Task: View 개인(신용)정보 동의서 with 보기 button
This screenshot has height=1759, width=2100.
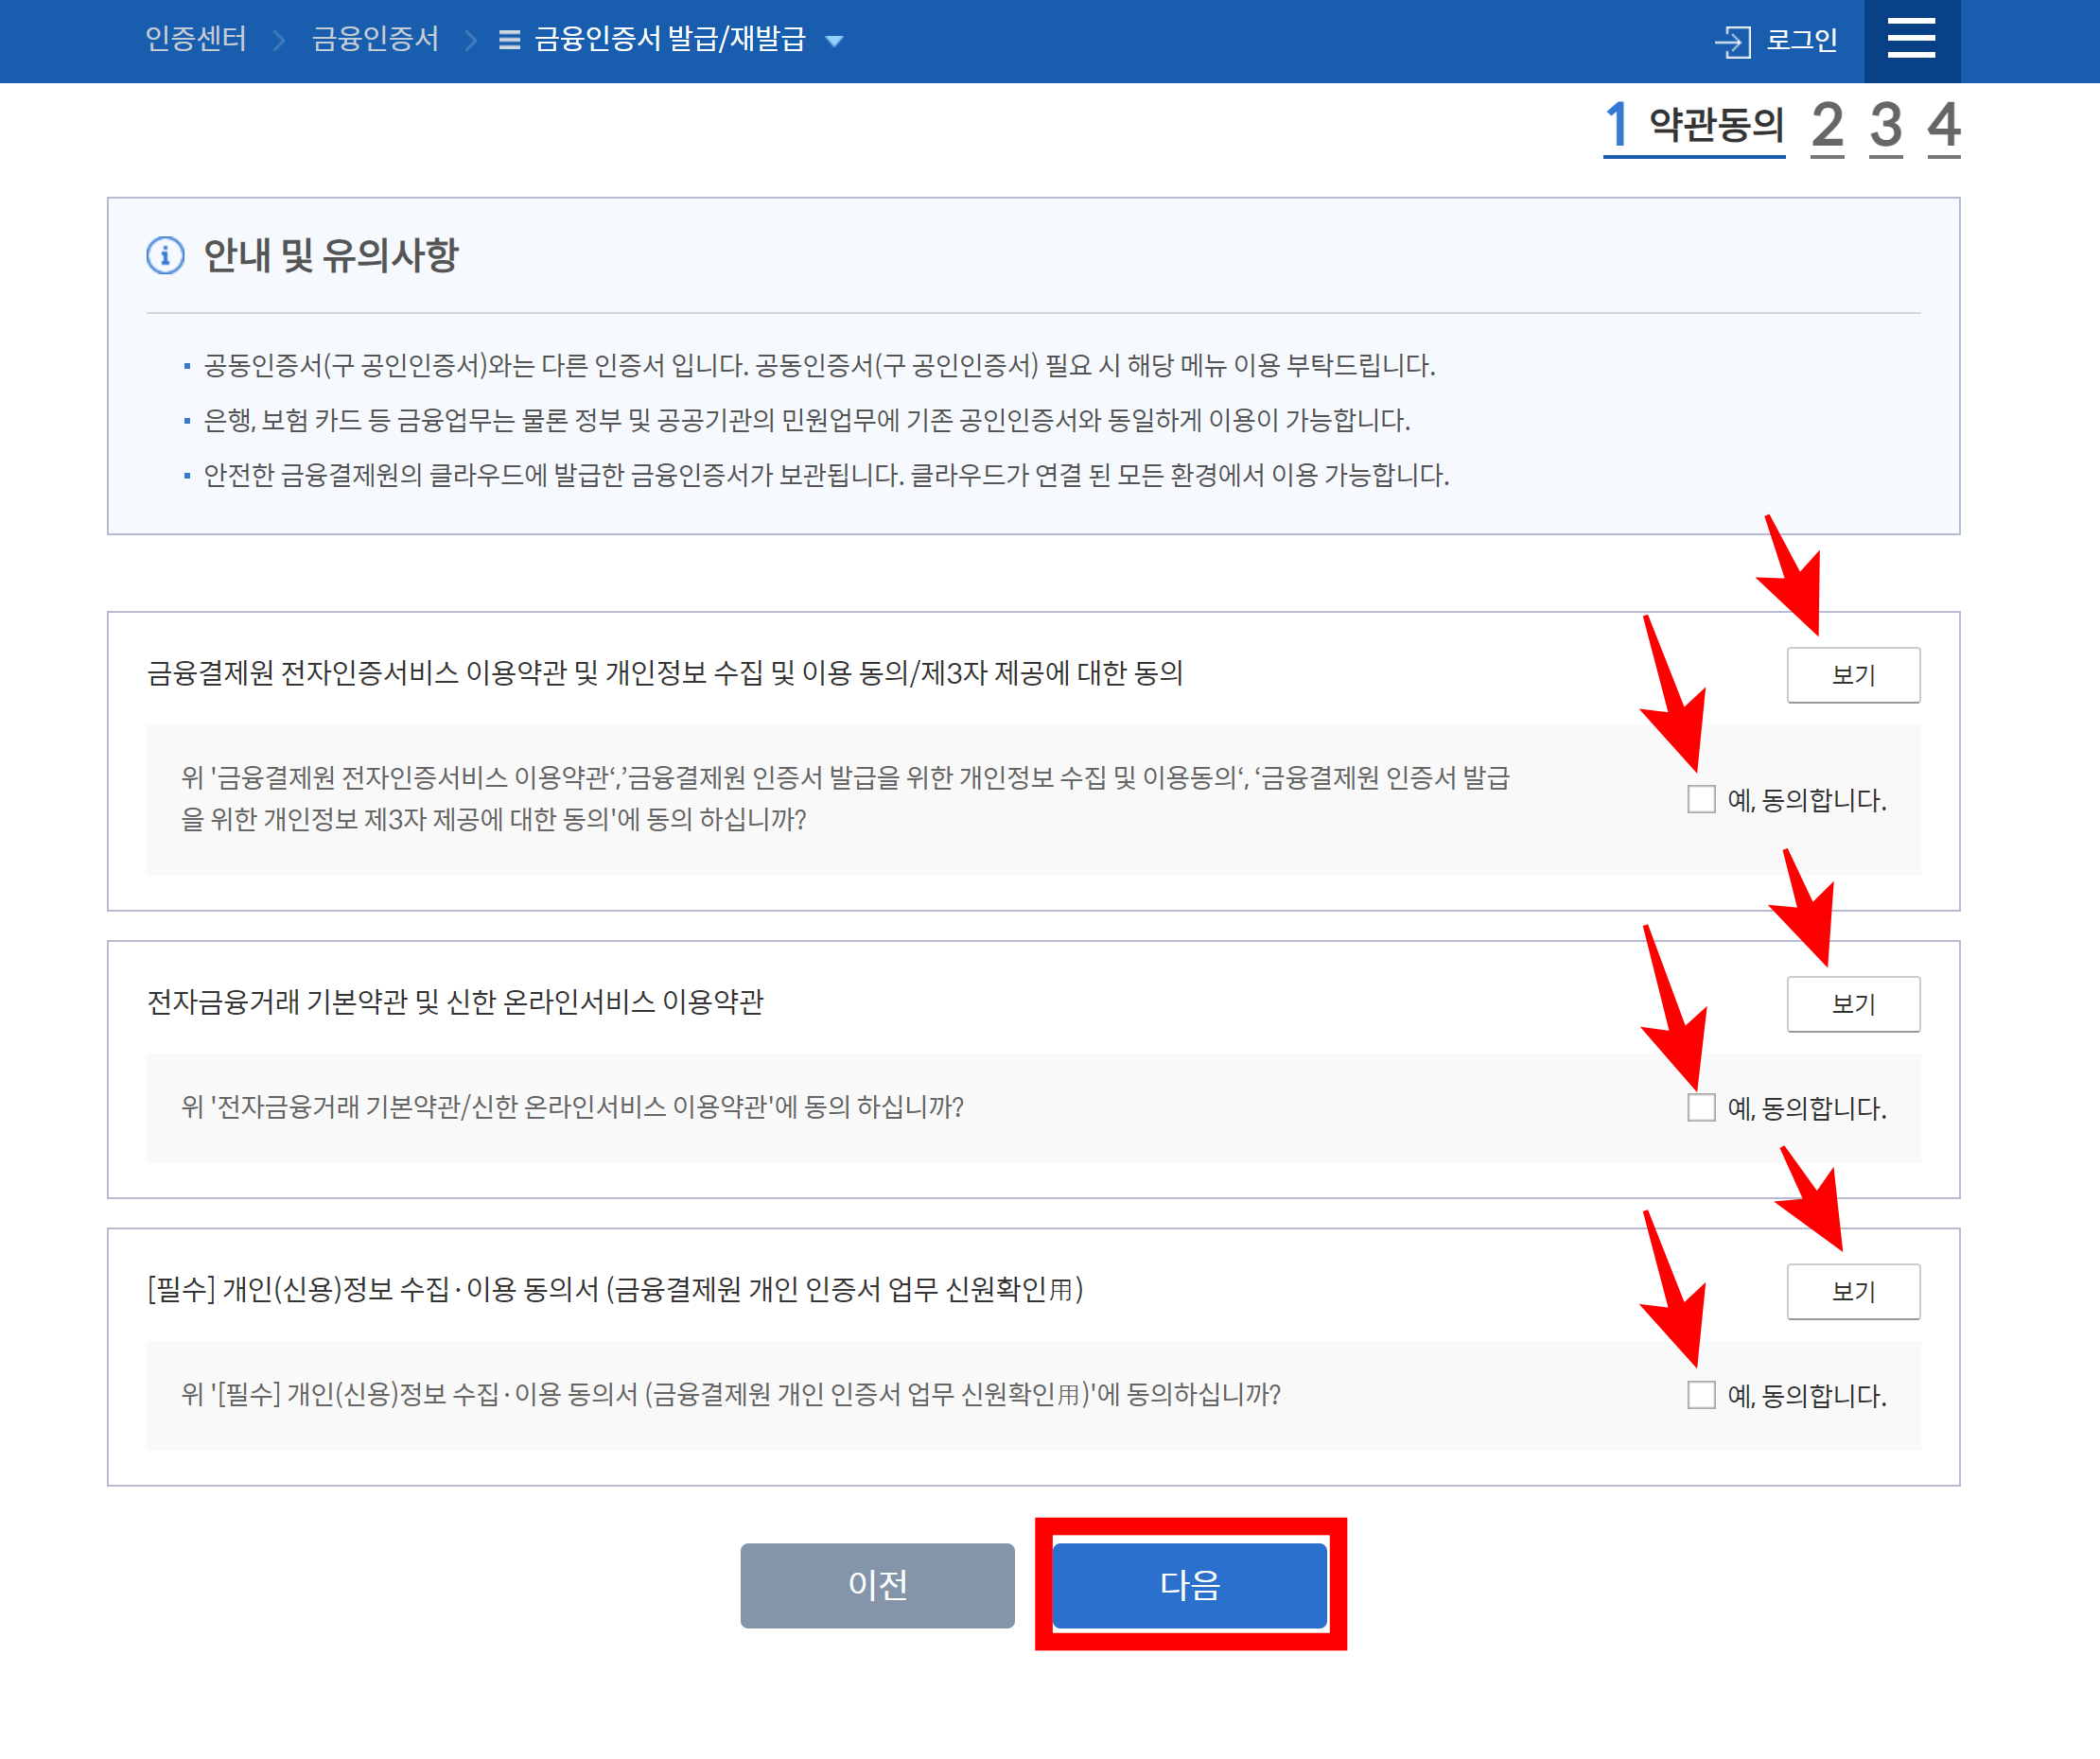Action: click(x=1852, y=1291)
